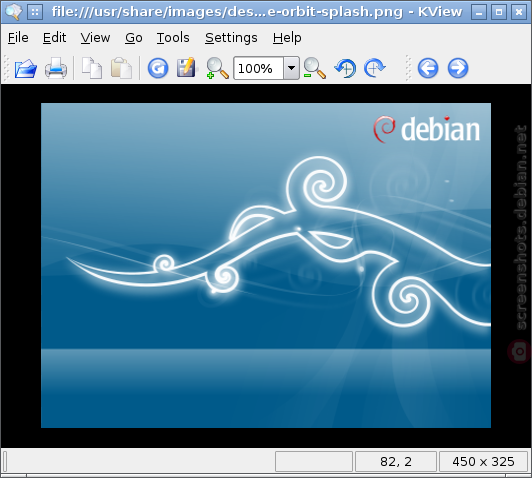Image resolution: width=532 pixels, height=478 pixels.
Task: Rotate the image counter-clockwise
Action: [x=345, y=68]
